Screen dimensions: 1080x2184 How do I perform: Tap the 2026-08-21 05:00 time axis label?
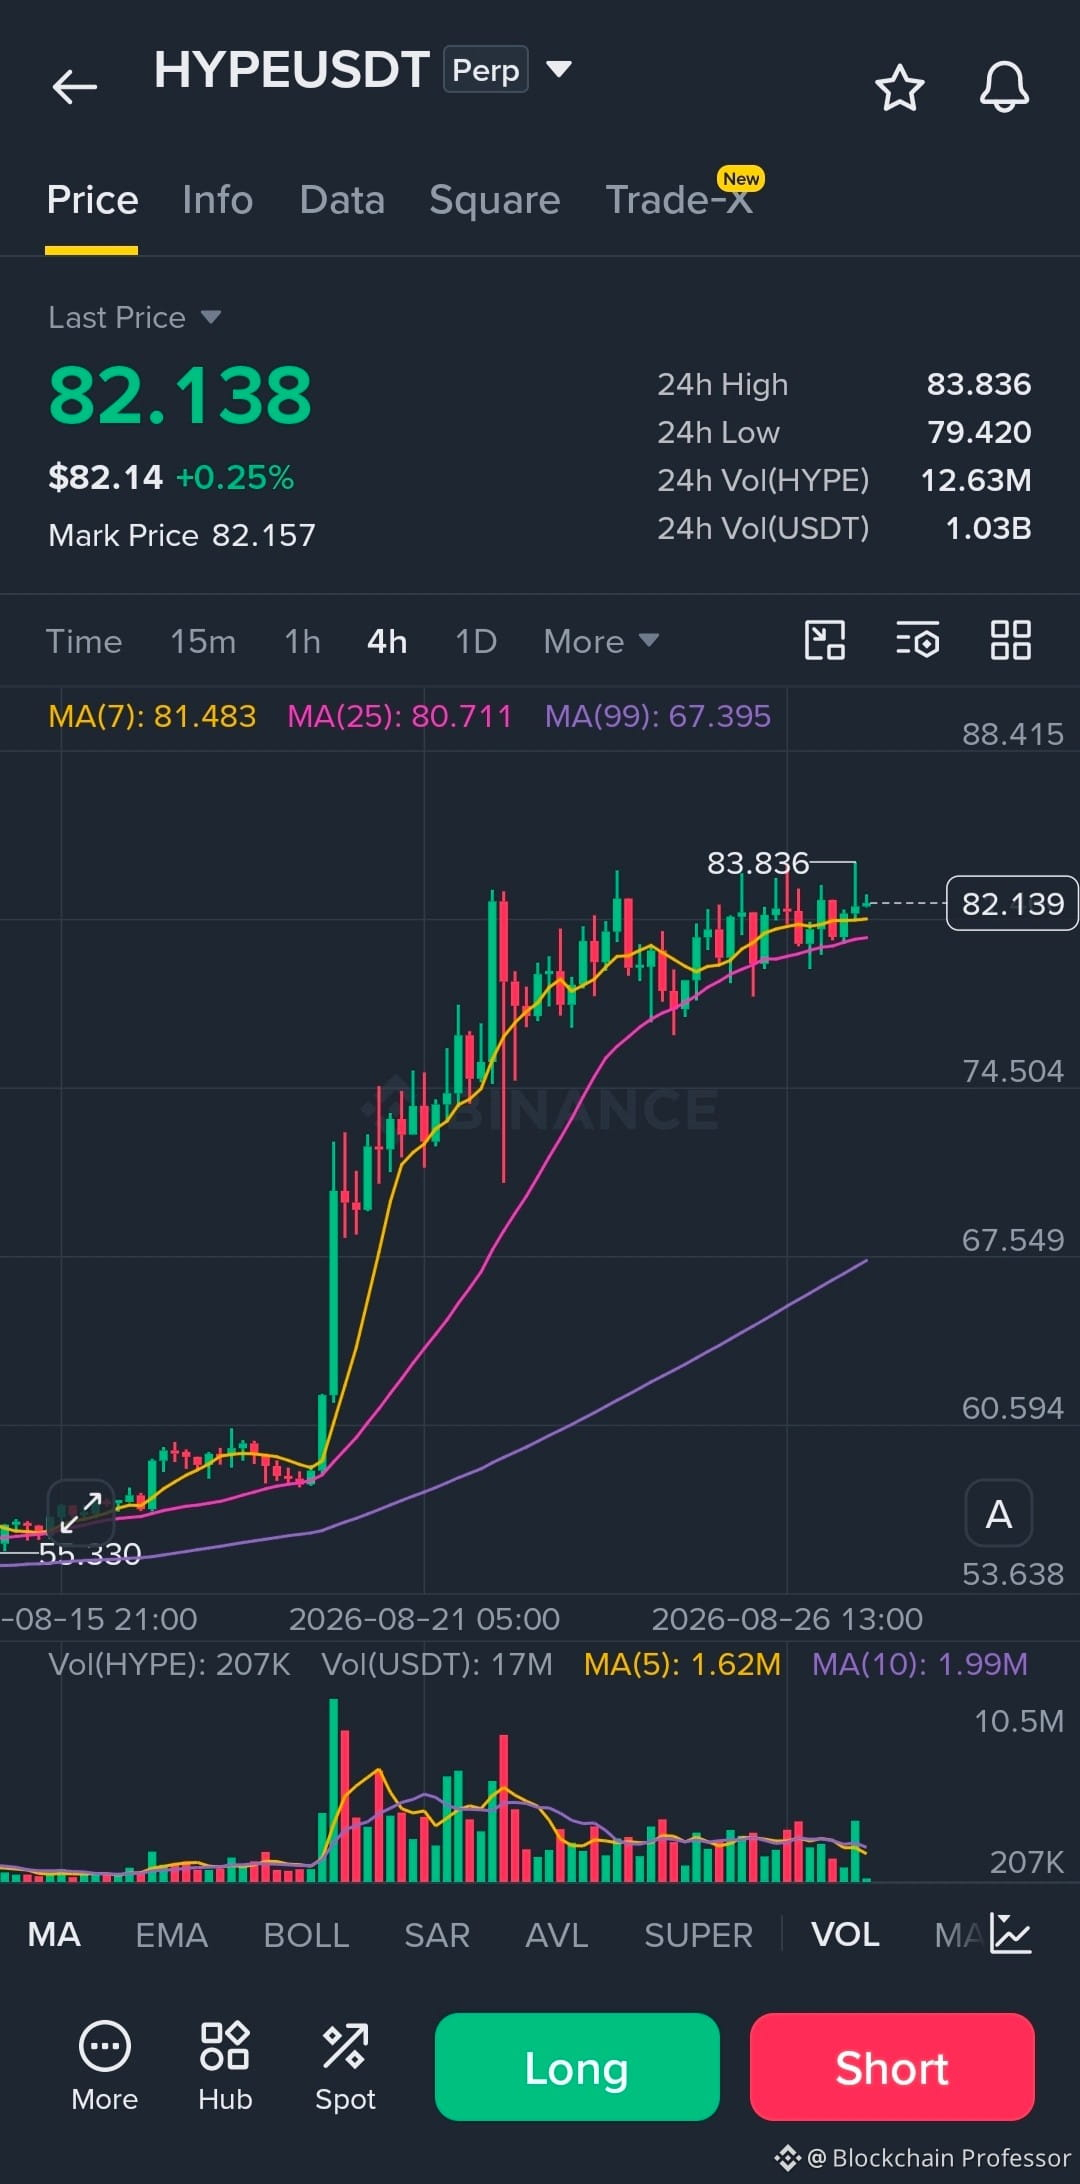pos(424,1619)
